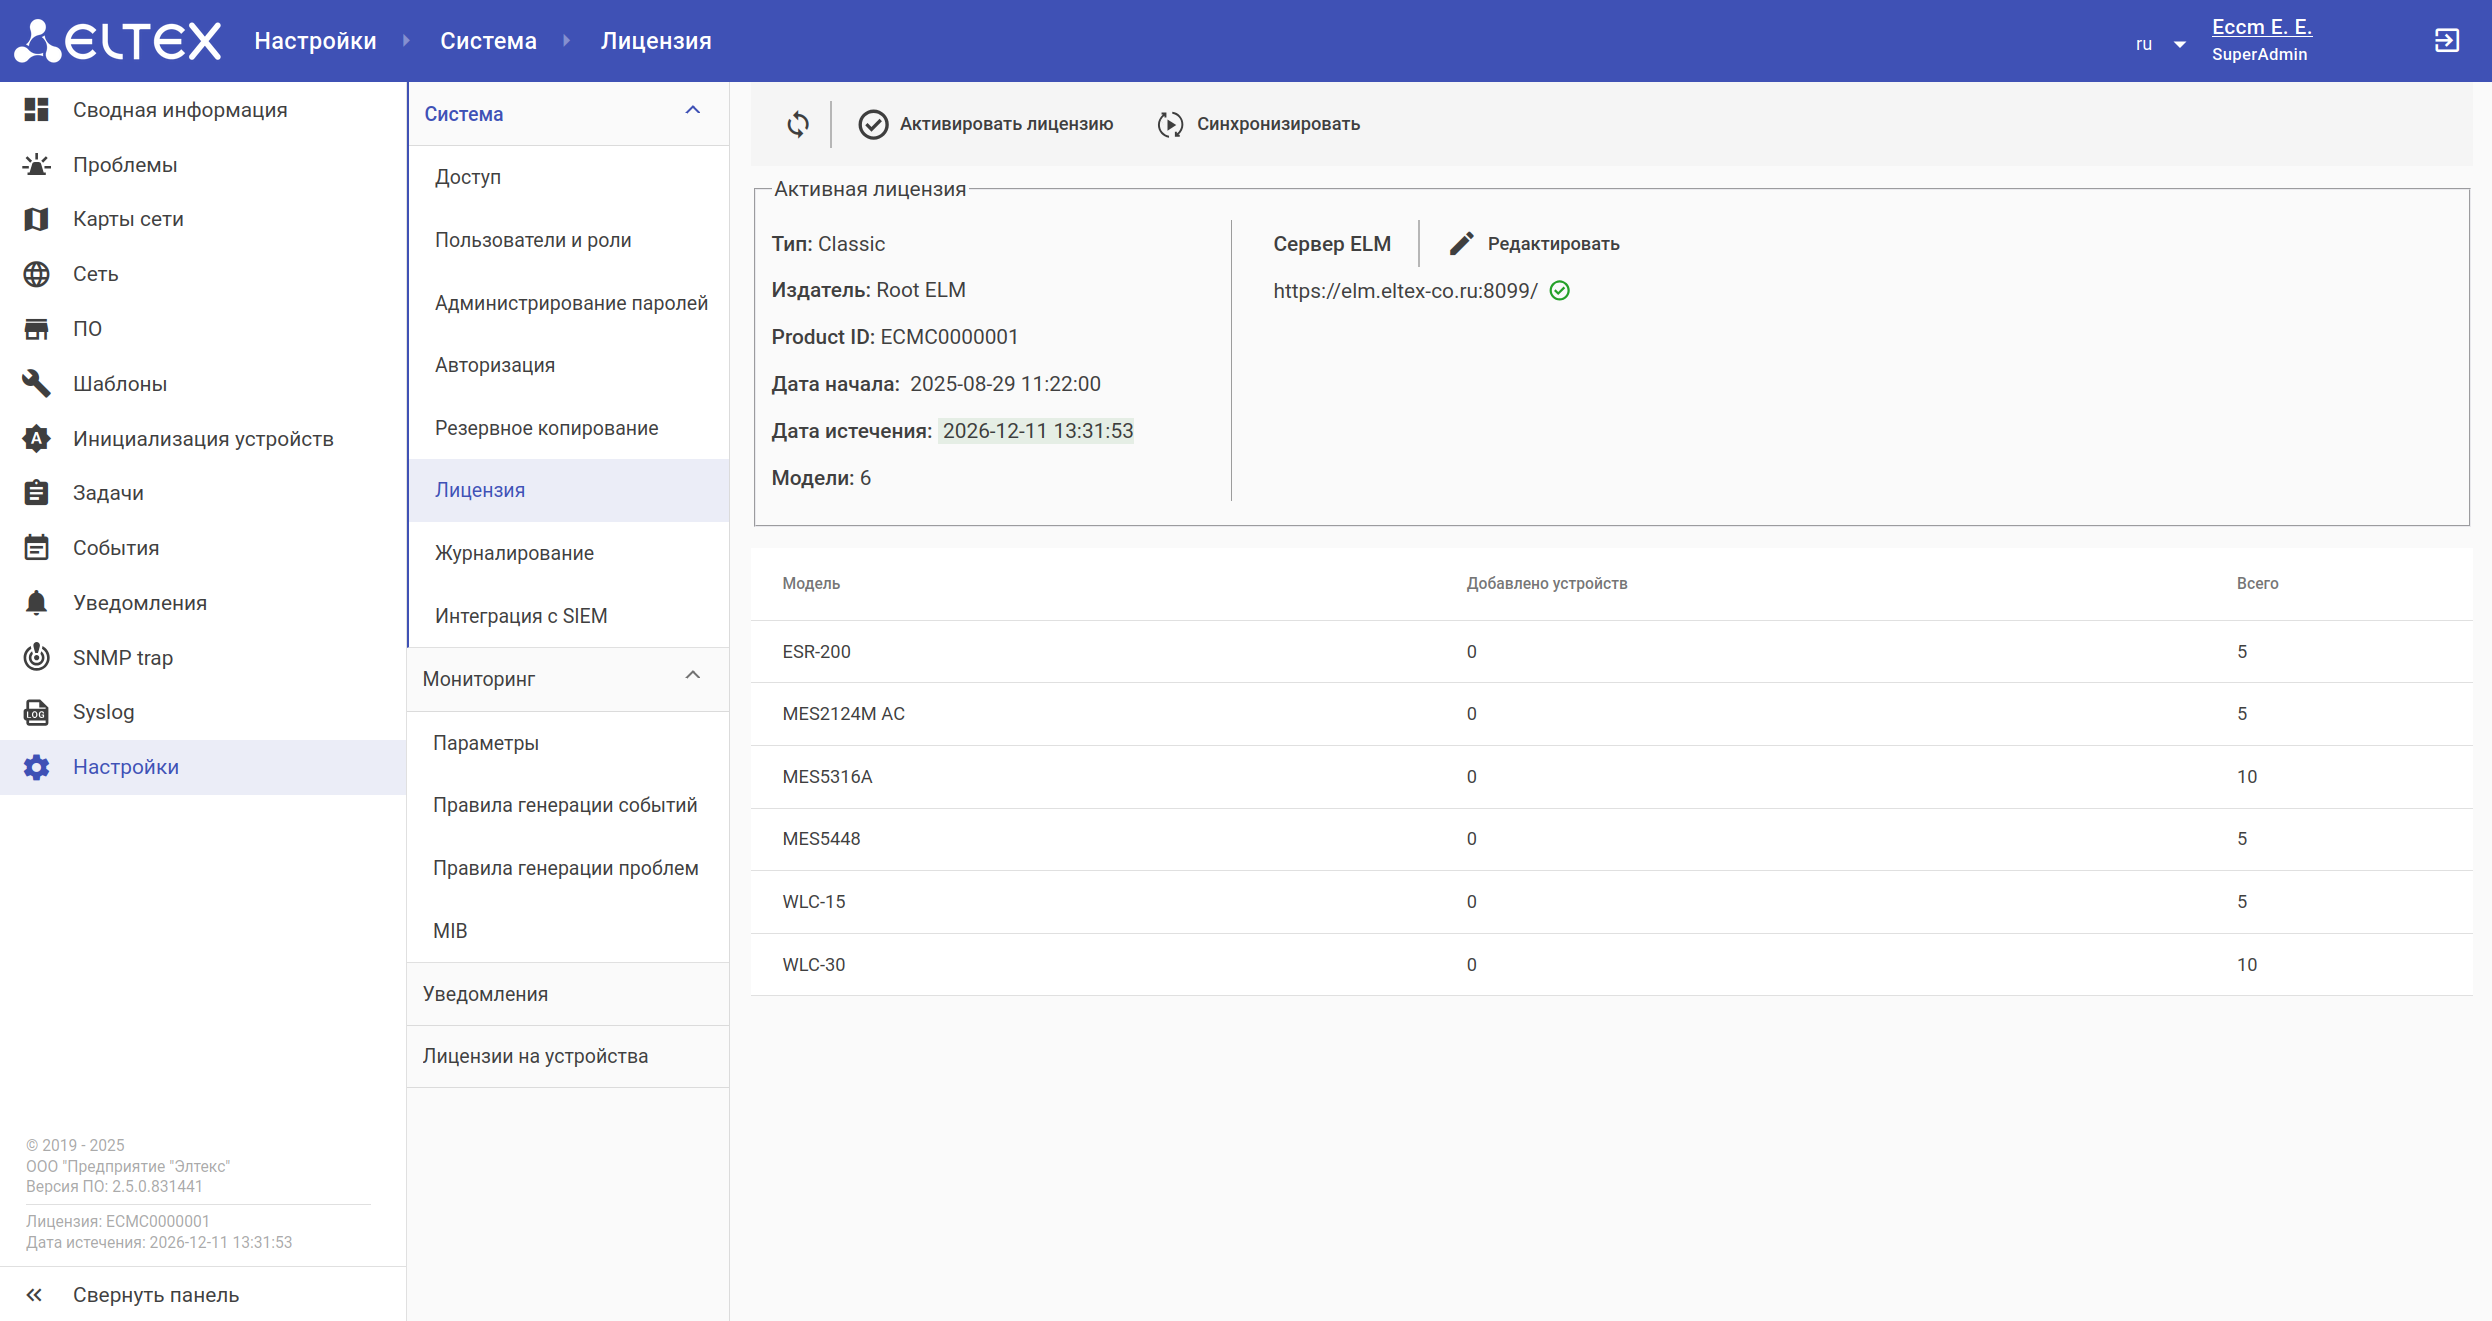Click the SNMP trap sidebar icon
This screenshot has height=1321, width=2492.
click(x=37, y=657)
